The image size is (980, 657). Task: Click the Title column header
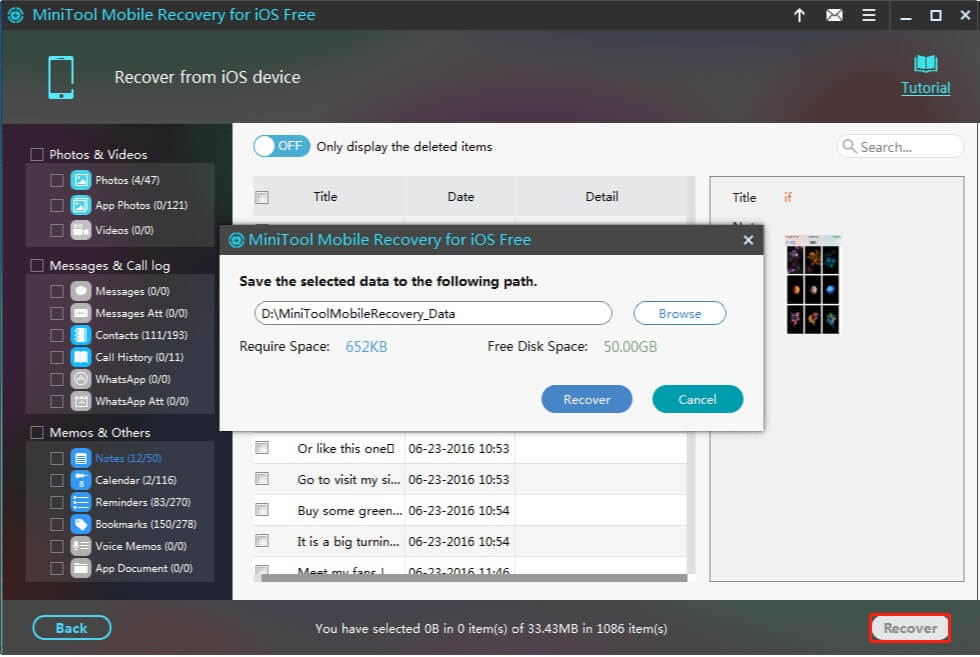[x=325, y=197]
